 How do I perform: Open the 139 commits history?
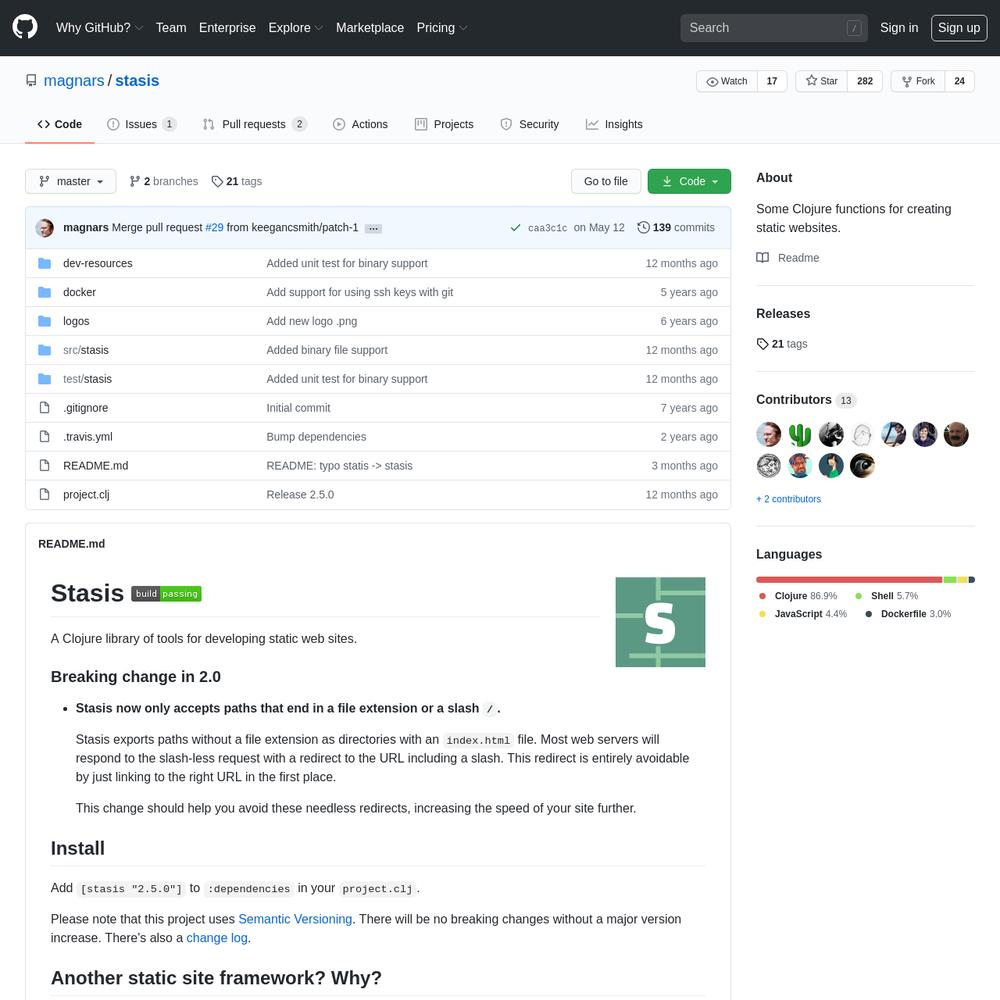tap(676, 228)
